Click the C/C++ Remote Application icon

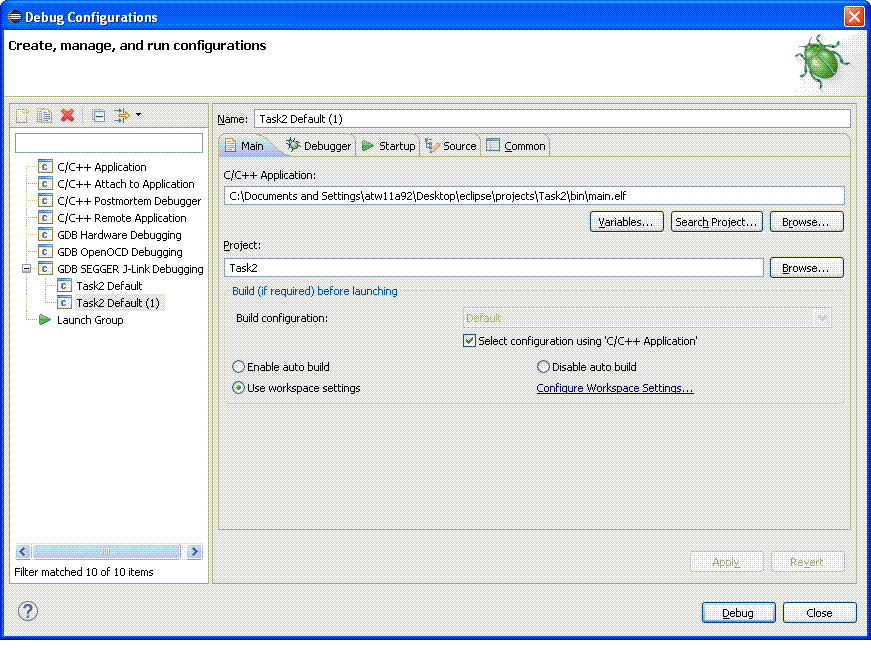[x=45, y=218]
